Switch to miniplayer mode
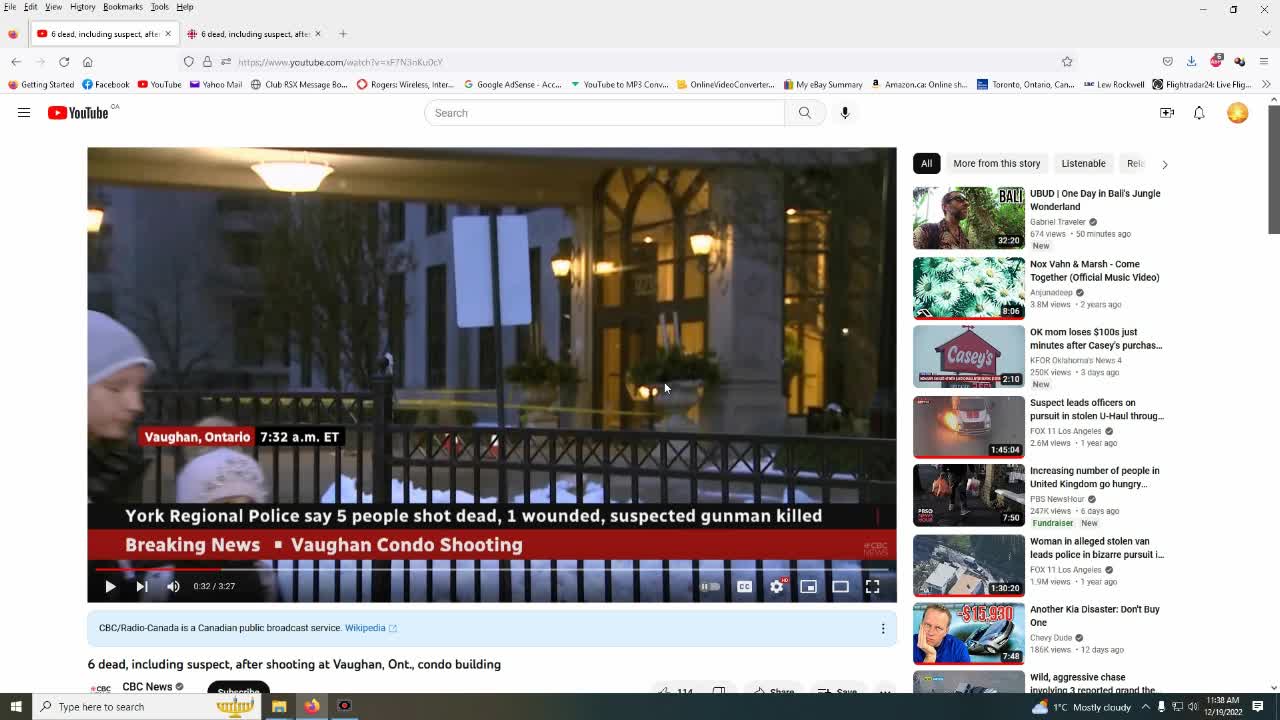This screenshot has height=720, width=1280. (x=808, y=587)
